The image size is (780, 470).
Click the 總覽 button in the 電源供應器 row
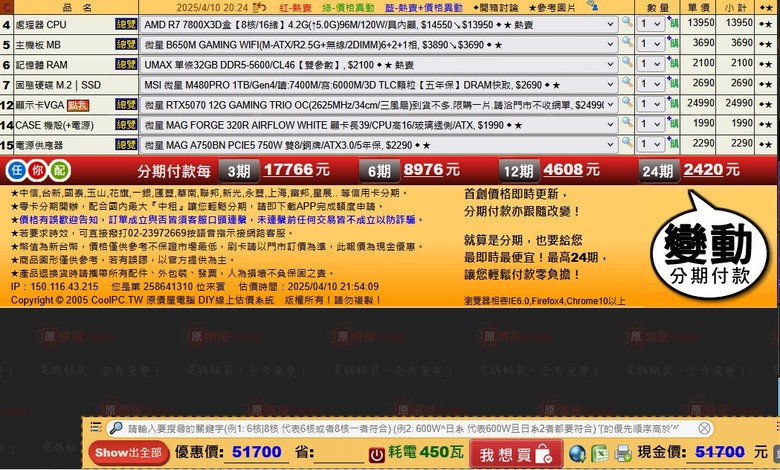[126, 145]
